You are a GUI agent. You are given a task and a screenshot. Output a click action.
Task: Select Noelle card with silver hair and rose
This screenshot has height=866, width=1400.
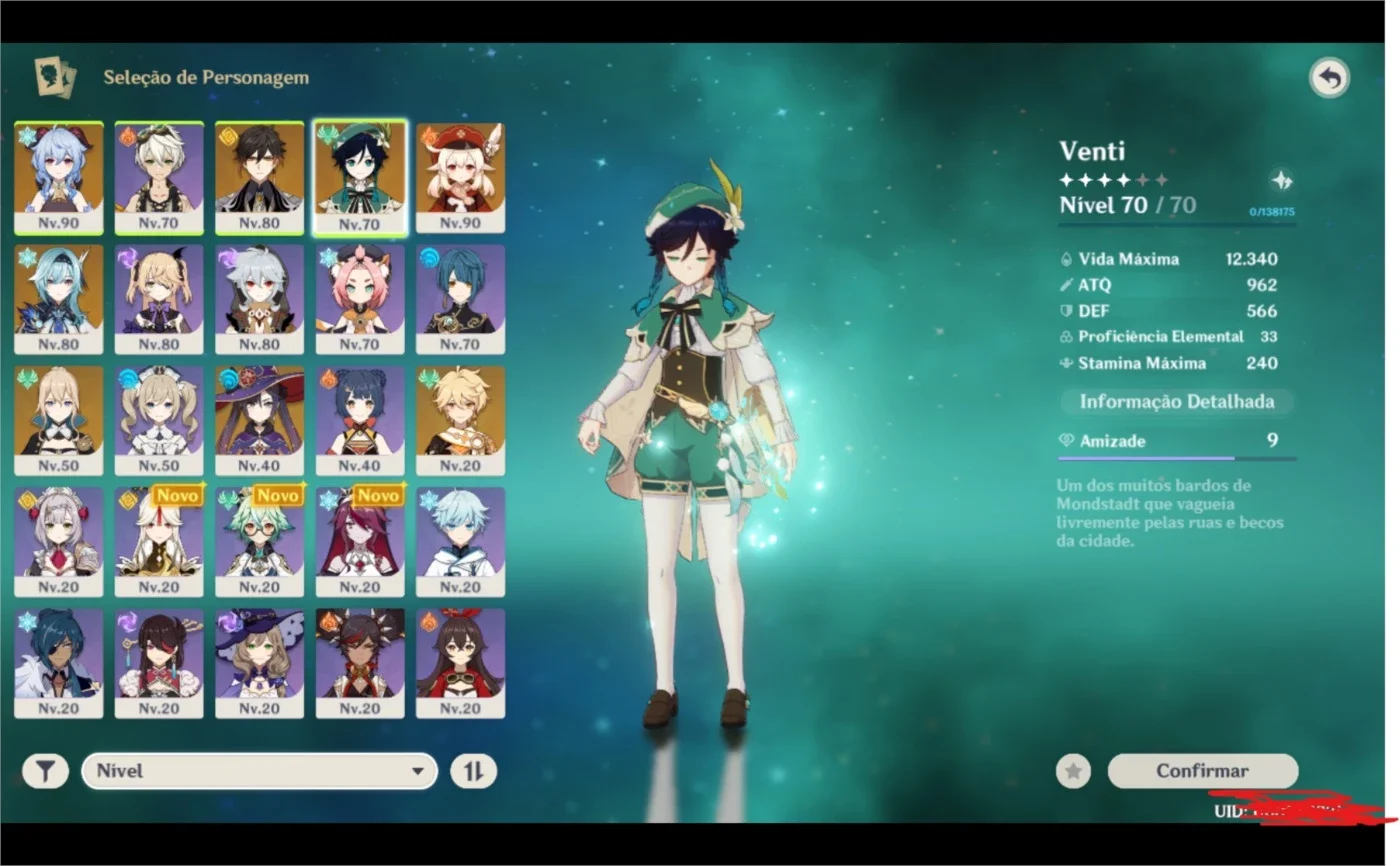coord(59,542)
